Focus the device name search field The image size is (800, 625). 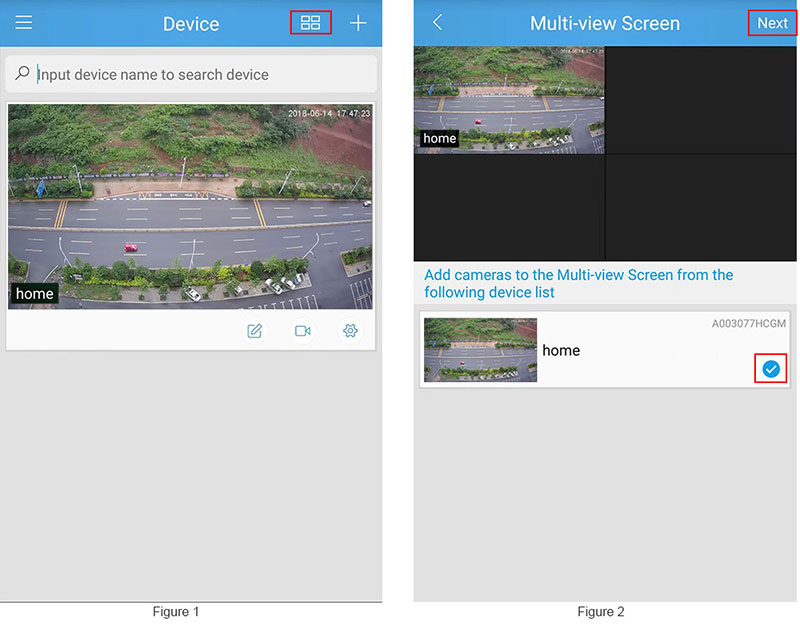191,74
